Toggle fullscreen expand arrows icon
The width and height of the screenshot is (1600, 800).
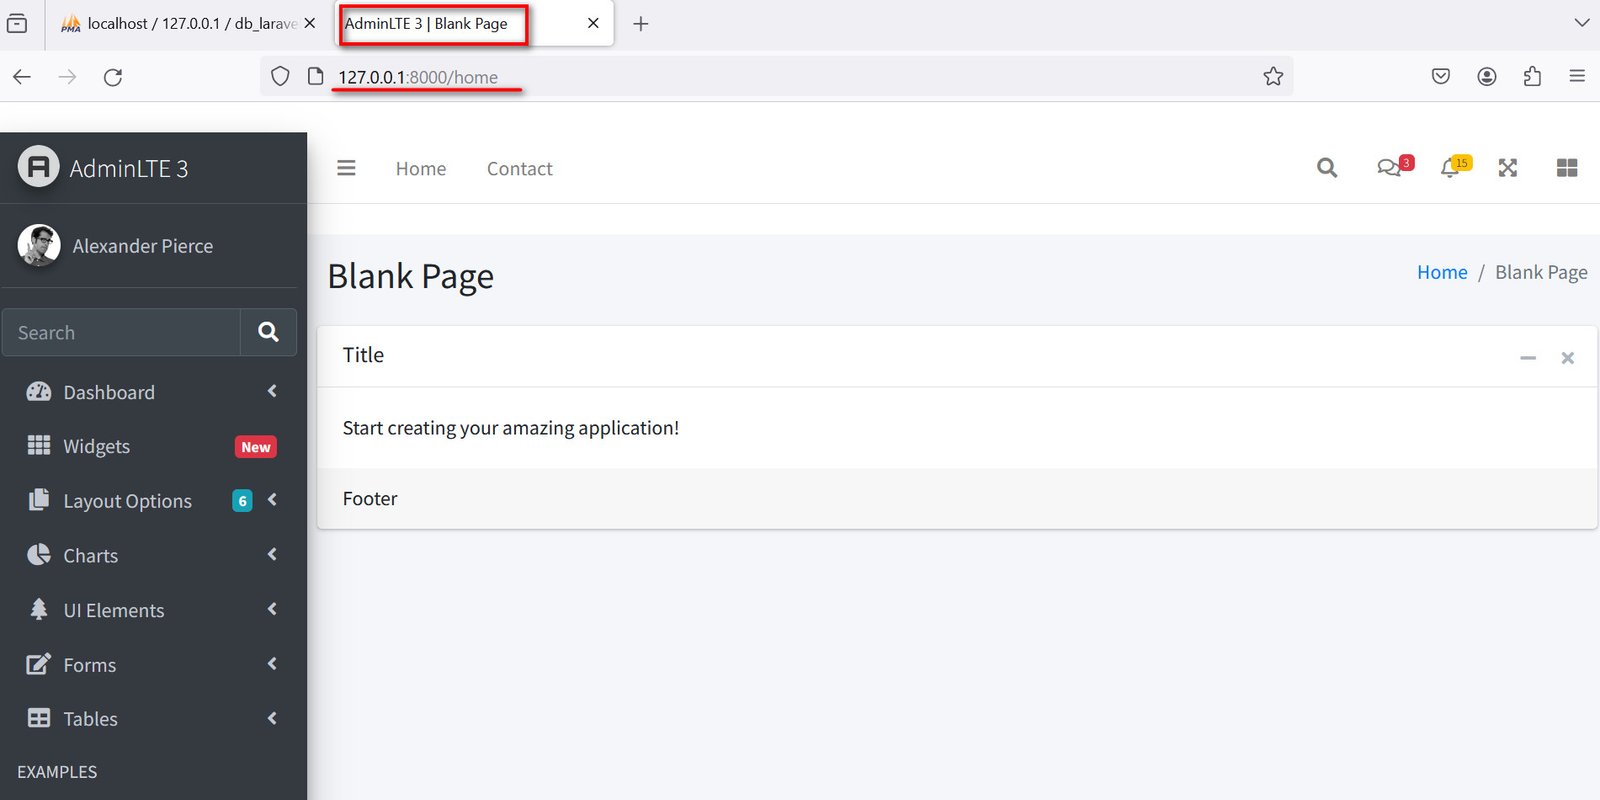1508,168
